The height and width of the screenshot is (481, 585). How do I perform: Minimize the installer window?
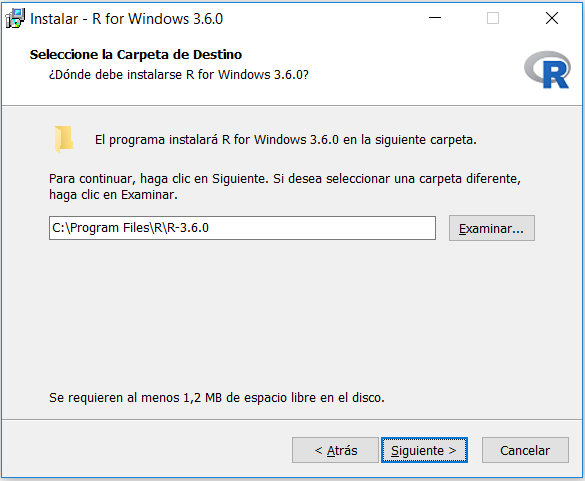point(435,18)
